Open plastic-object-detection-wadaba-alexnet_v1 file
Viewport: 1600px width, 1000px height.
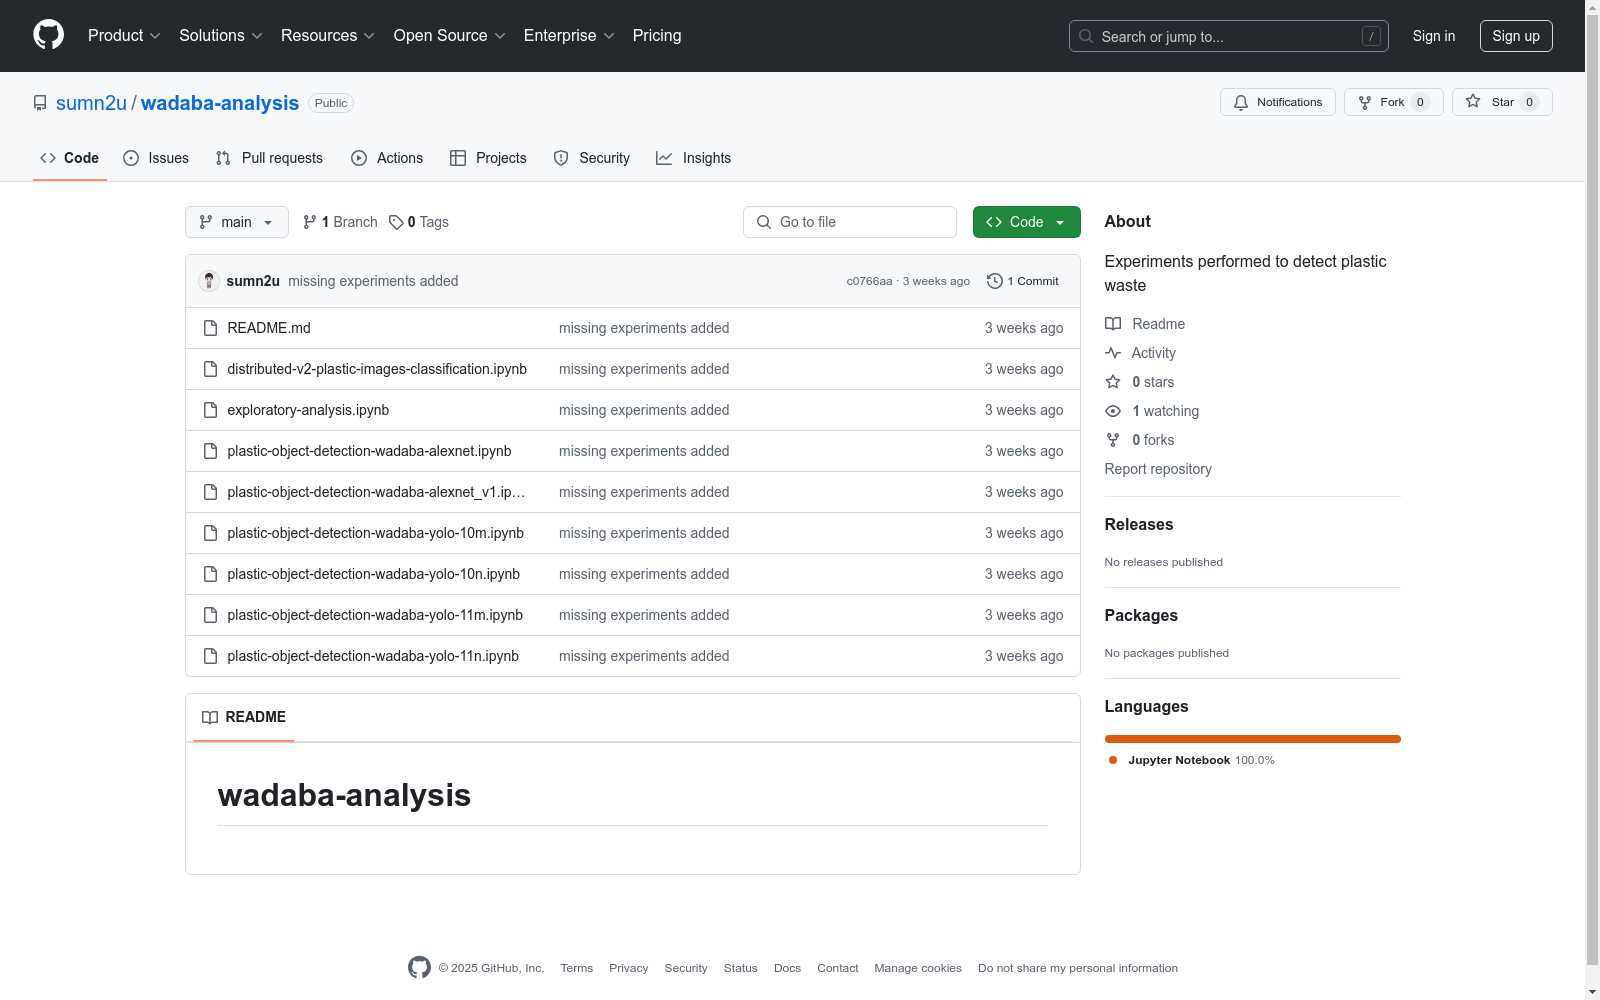(376, 492)
